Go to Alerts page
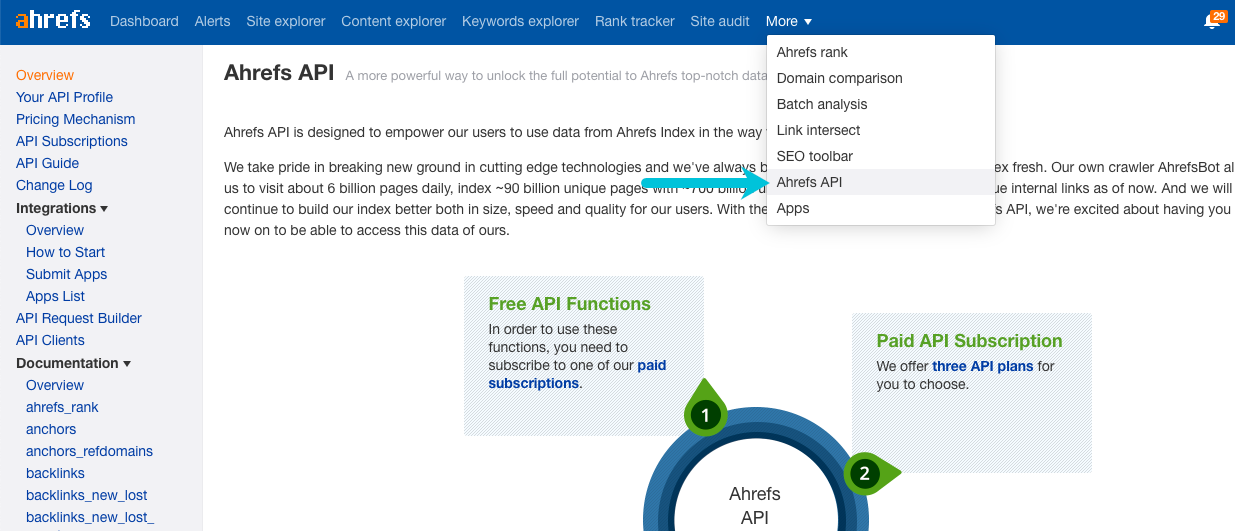This screenshot has width=1235, height=531. [212, 21]
